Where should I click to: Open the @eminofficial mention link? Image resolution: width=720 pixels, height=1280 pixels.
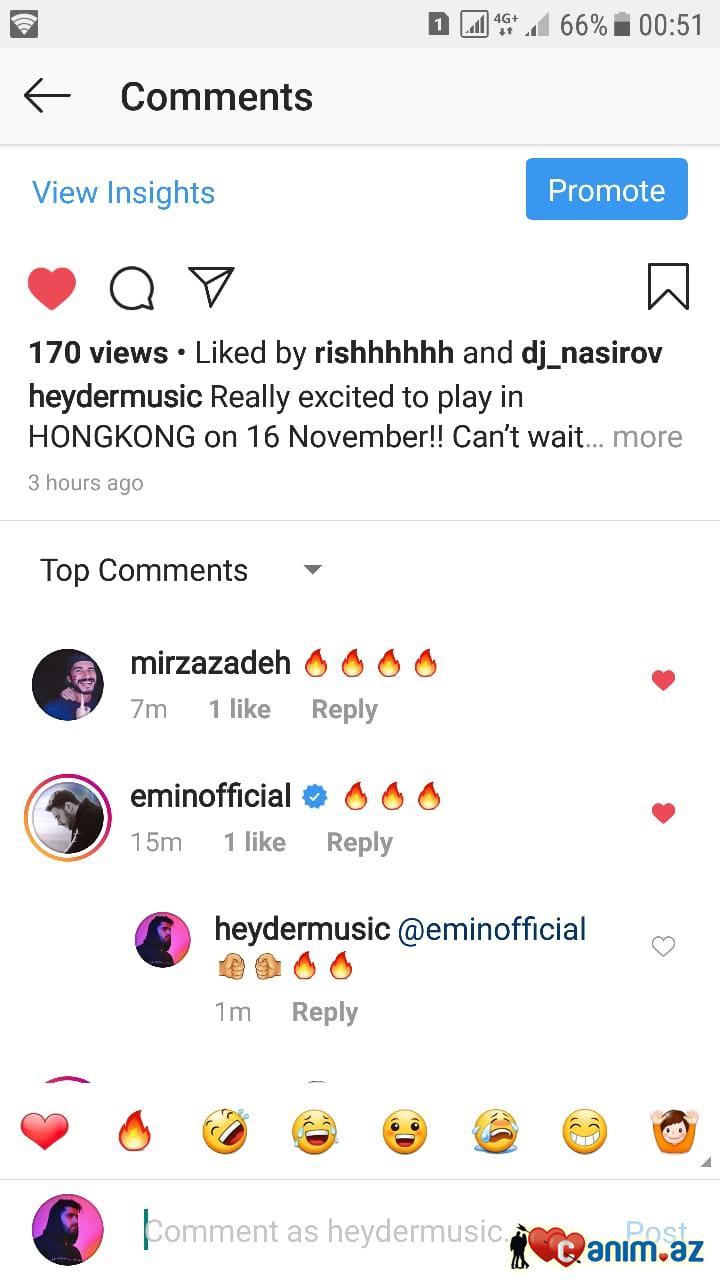[492, 929]
